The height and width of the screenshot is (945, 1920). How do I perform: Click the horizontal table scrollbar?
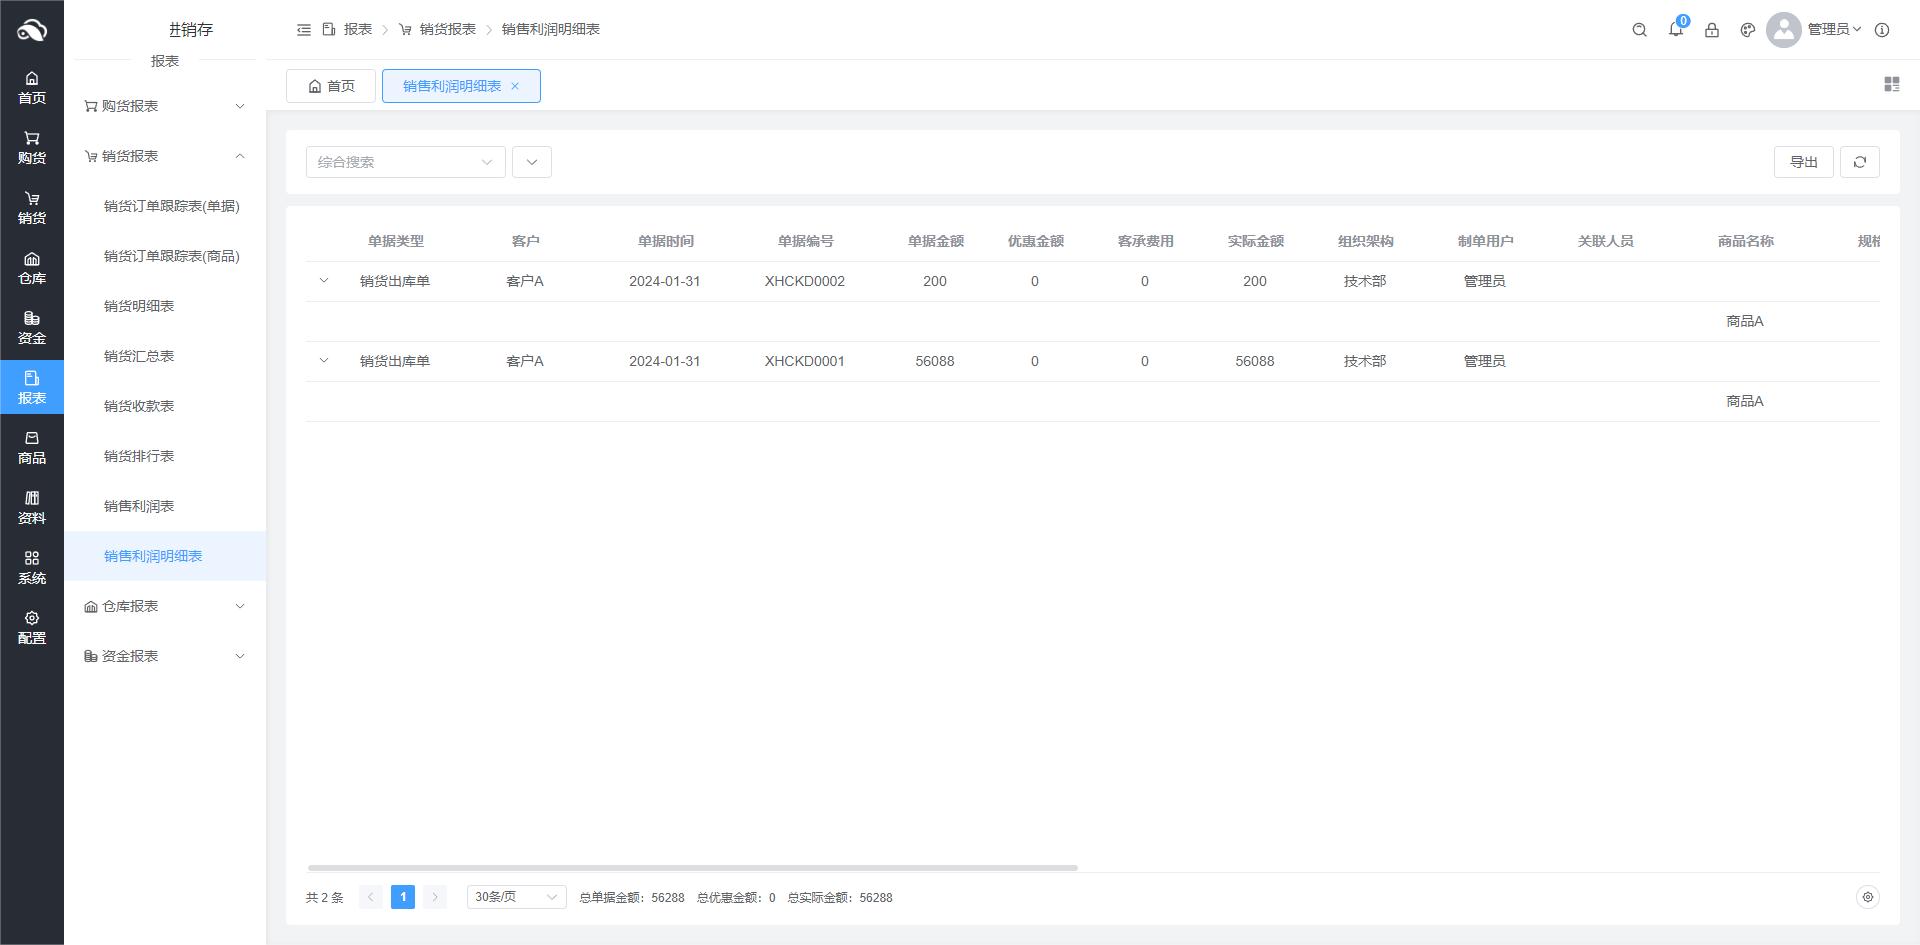[692, 868]
